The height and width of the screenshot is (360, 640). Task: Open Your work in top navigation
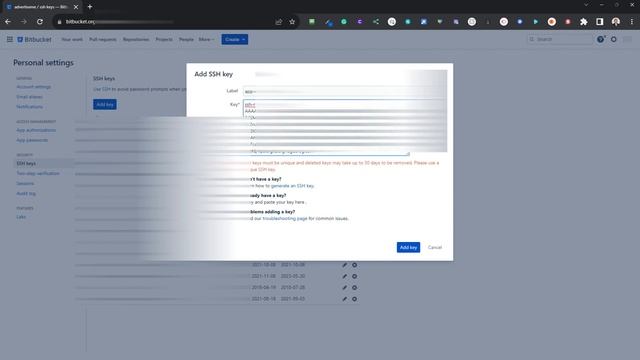tap(72, 40)
